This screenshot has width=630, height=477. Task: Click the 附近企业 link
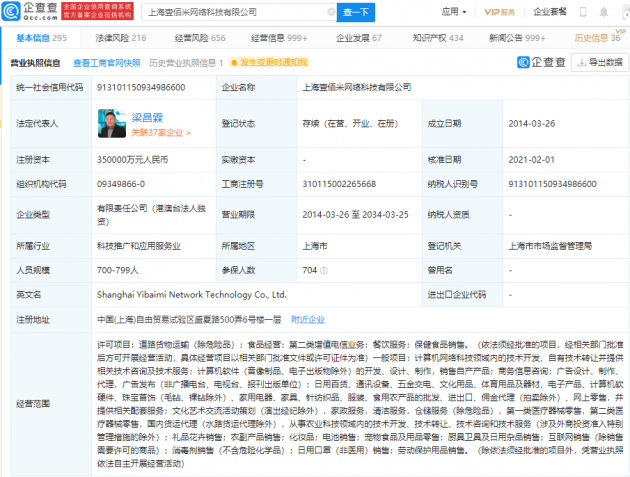(308, 319)
